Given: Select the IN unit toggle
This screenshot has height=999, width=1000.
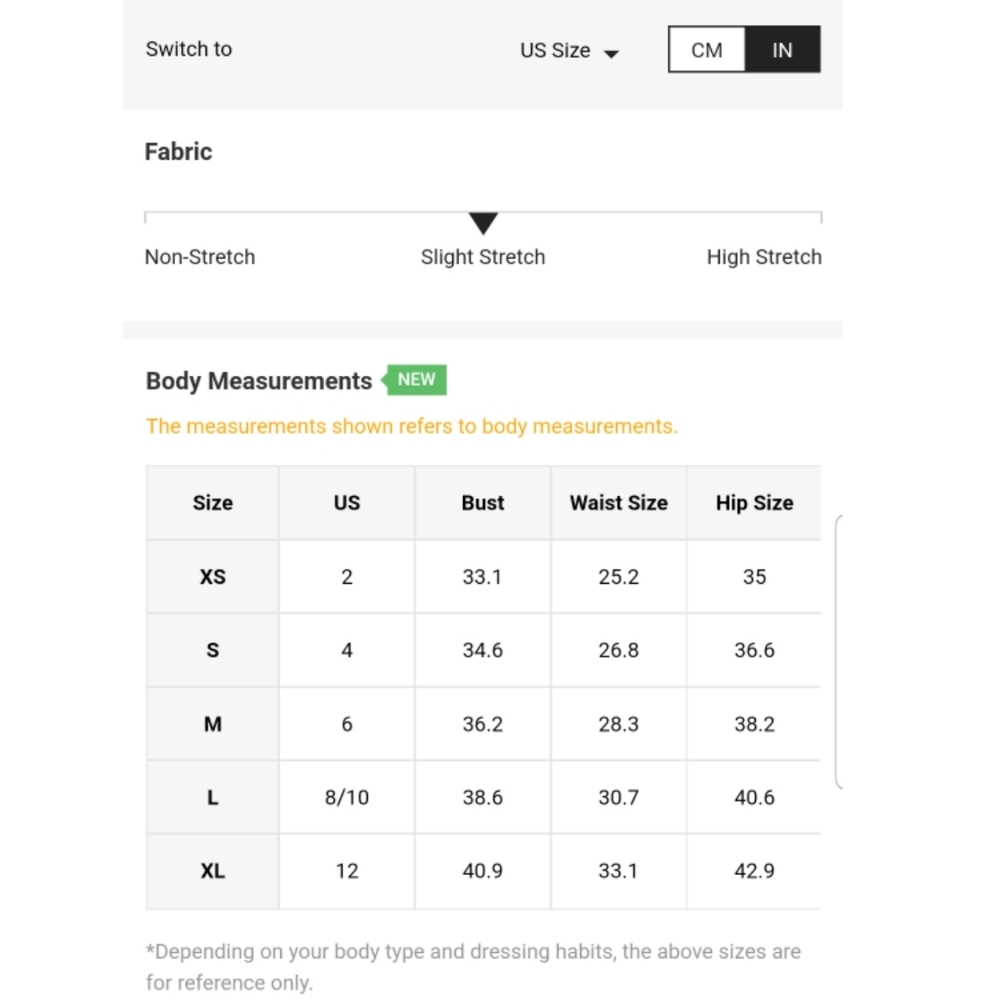Looking at the screenshot, I should [783, 50].
